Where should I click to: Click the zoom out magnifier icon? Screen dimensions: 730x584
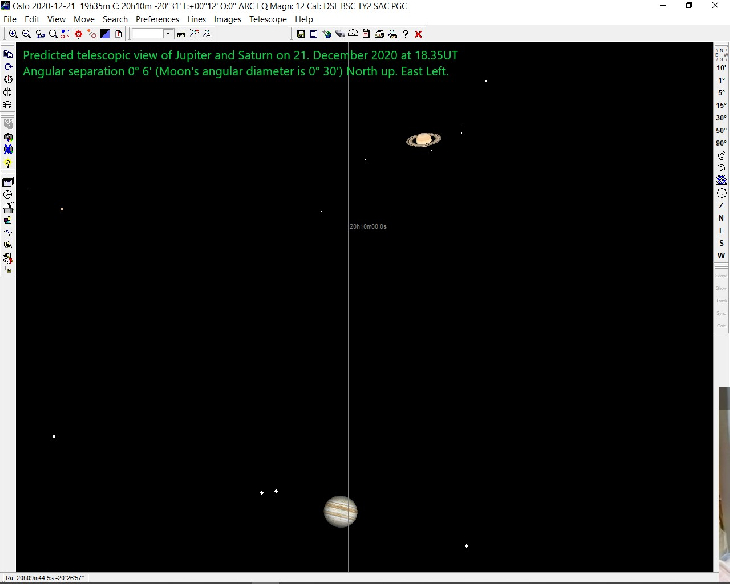[x=26, y=33]
